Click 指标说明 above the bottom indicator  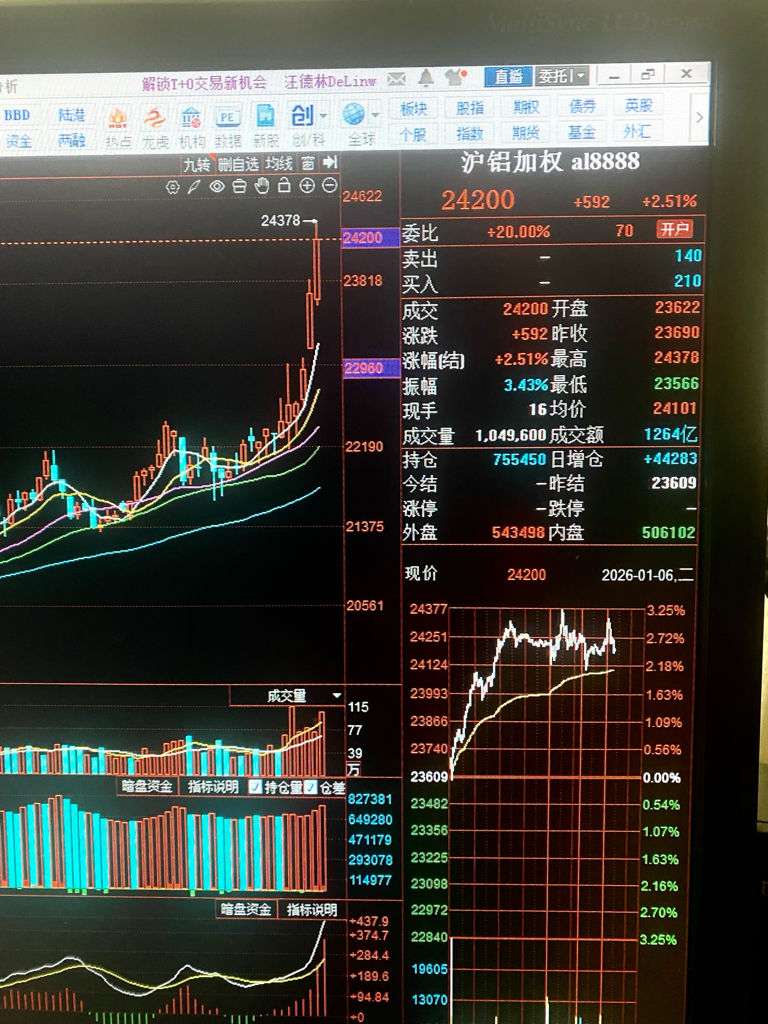(x=312, y=909)
